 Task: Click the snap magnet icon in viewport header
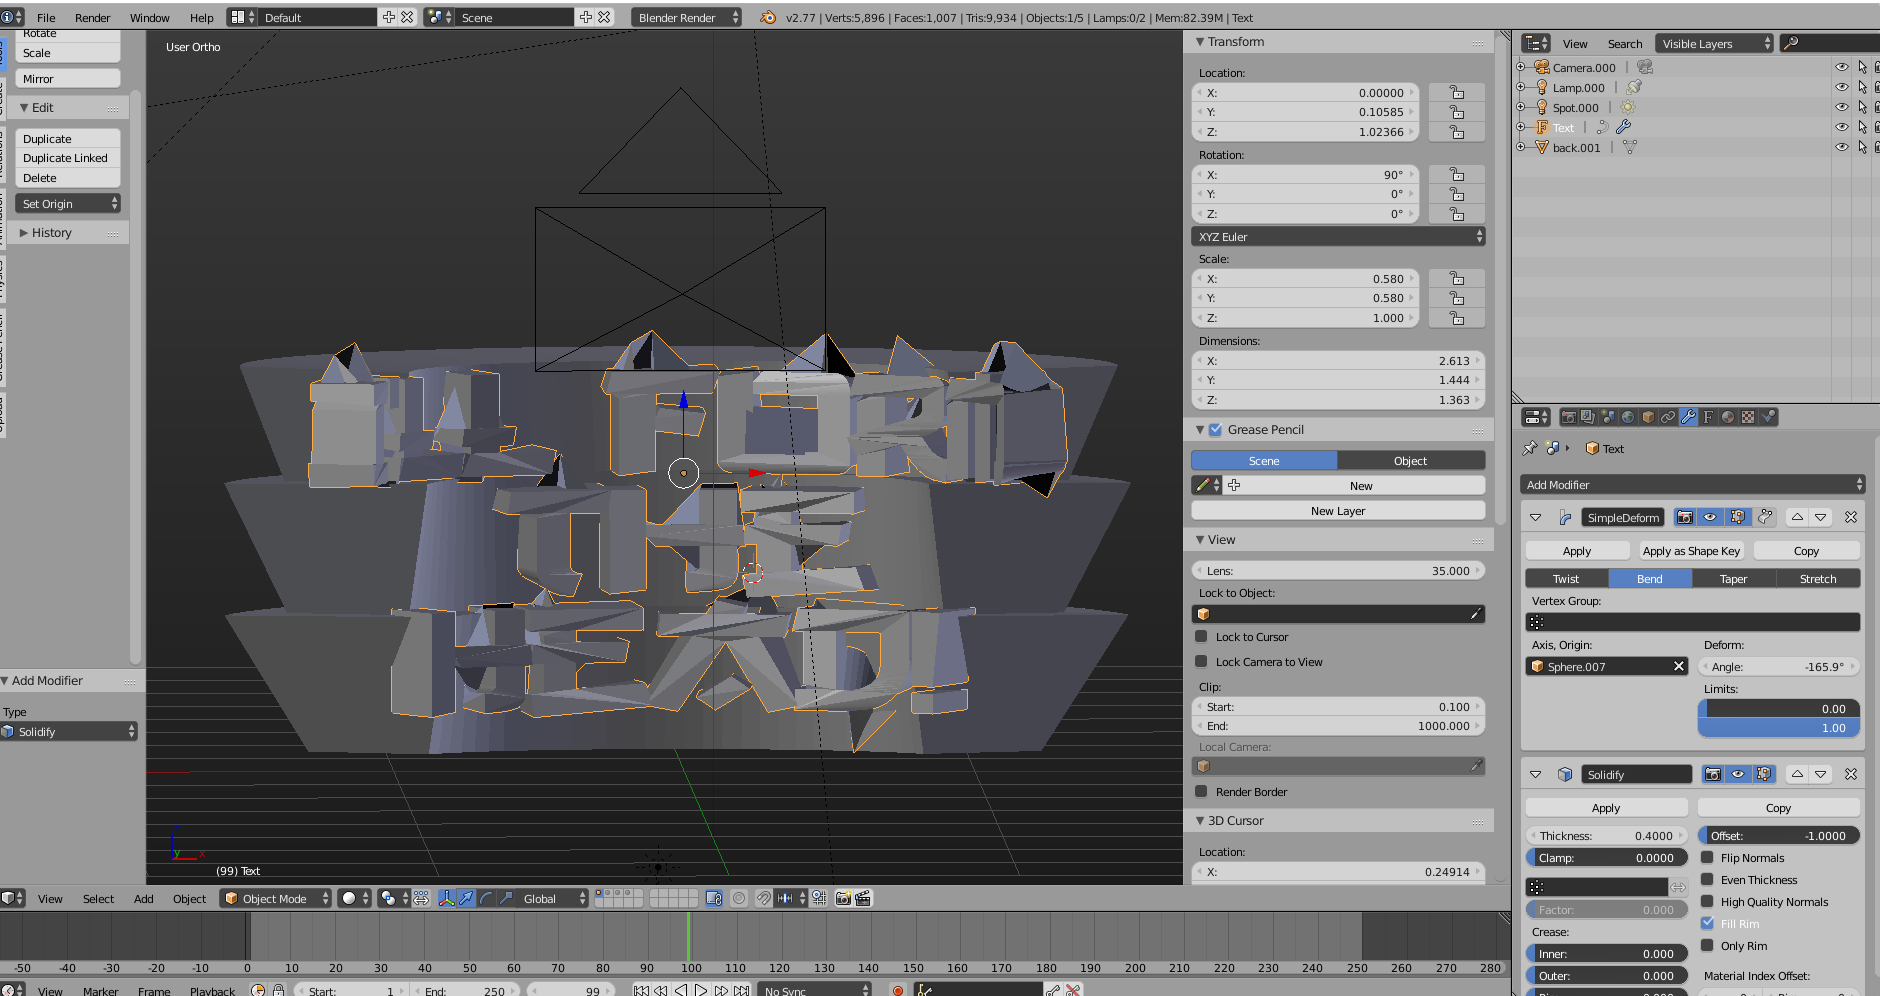point(764,898)
